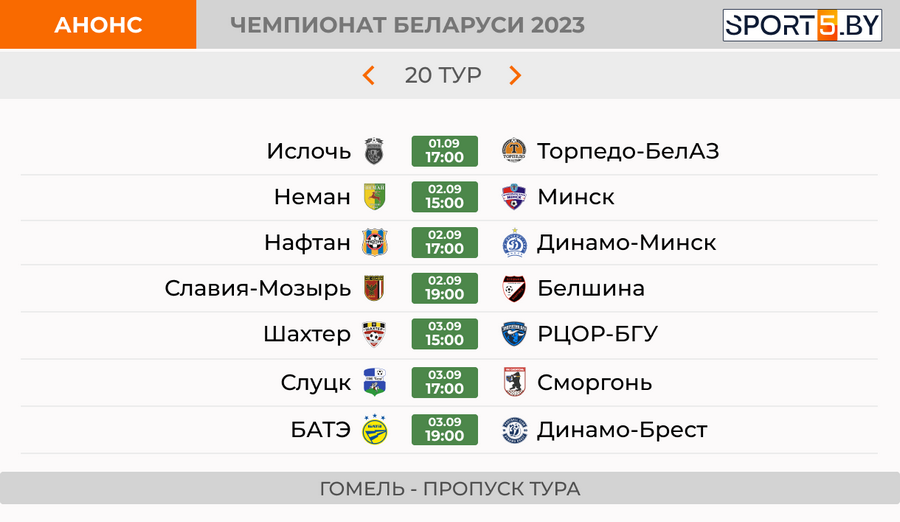Go to the previous tour with left chevron

point(368,75)
